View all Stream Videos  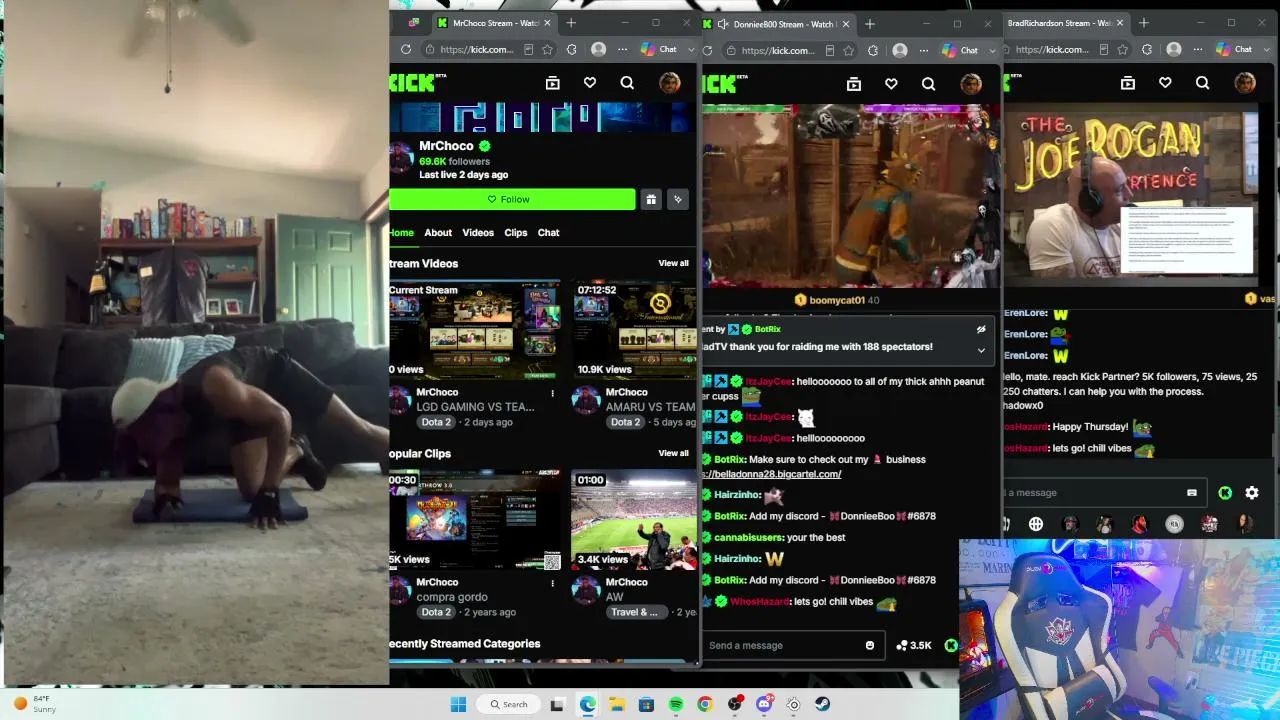[673, 263]
